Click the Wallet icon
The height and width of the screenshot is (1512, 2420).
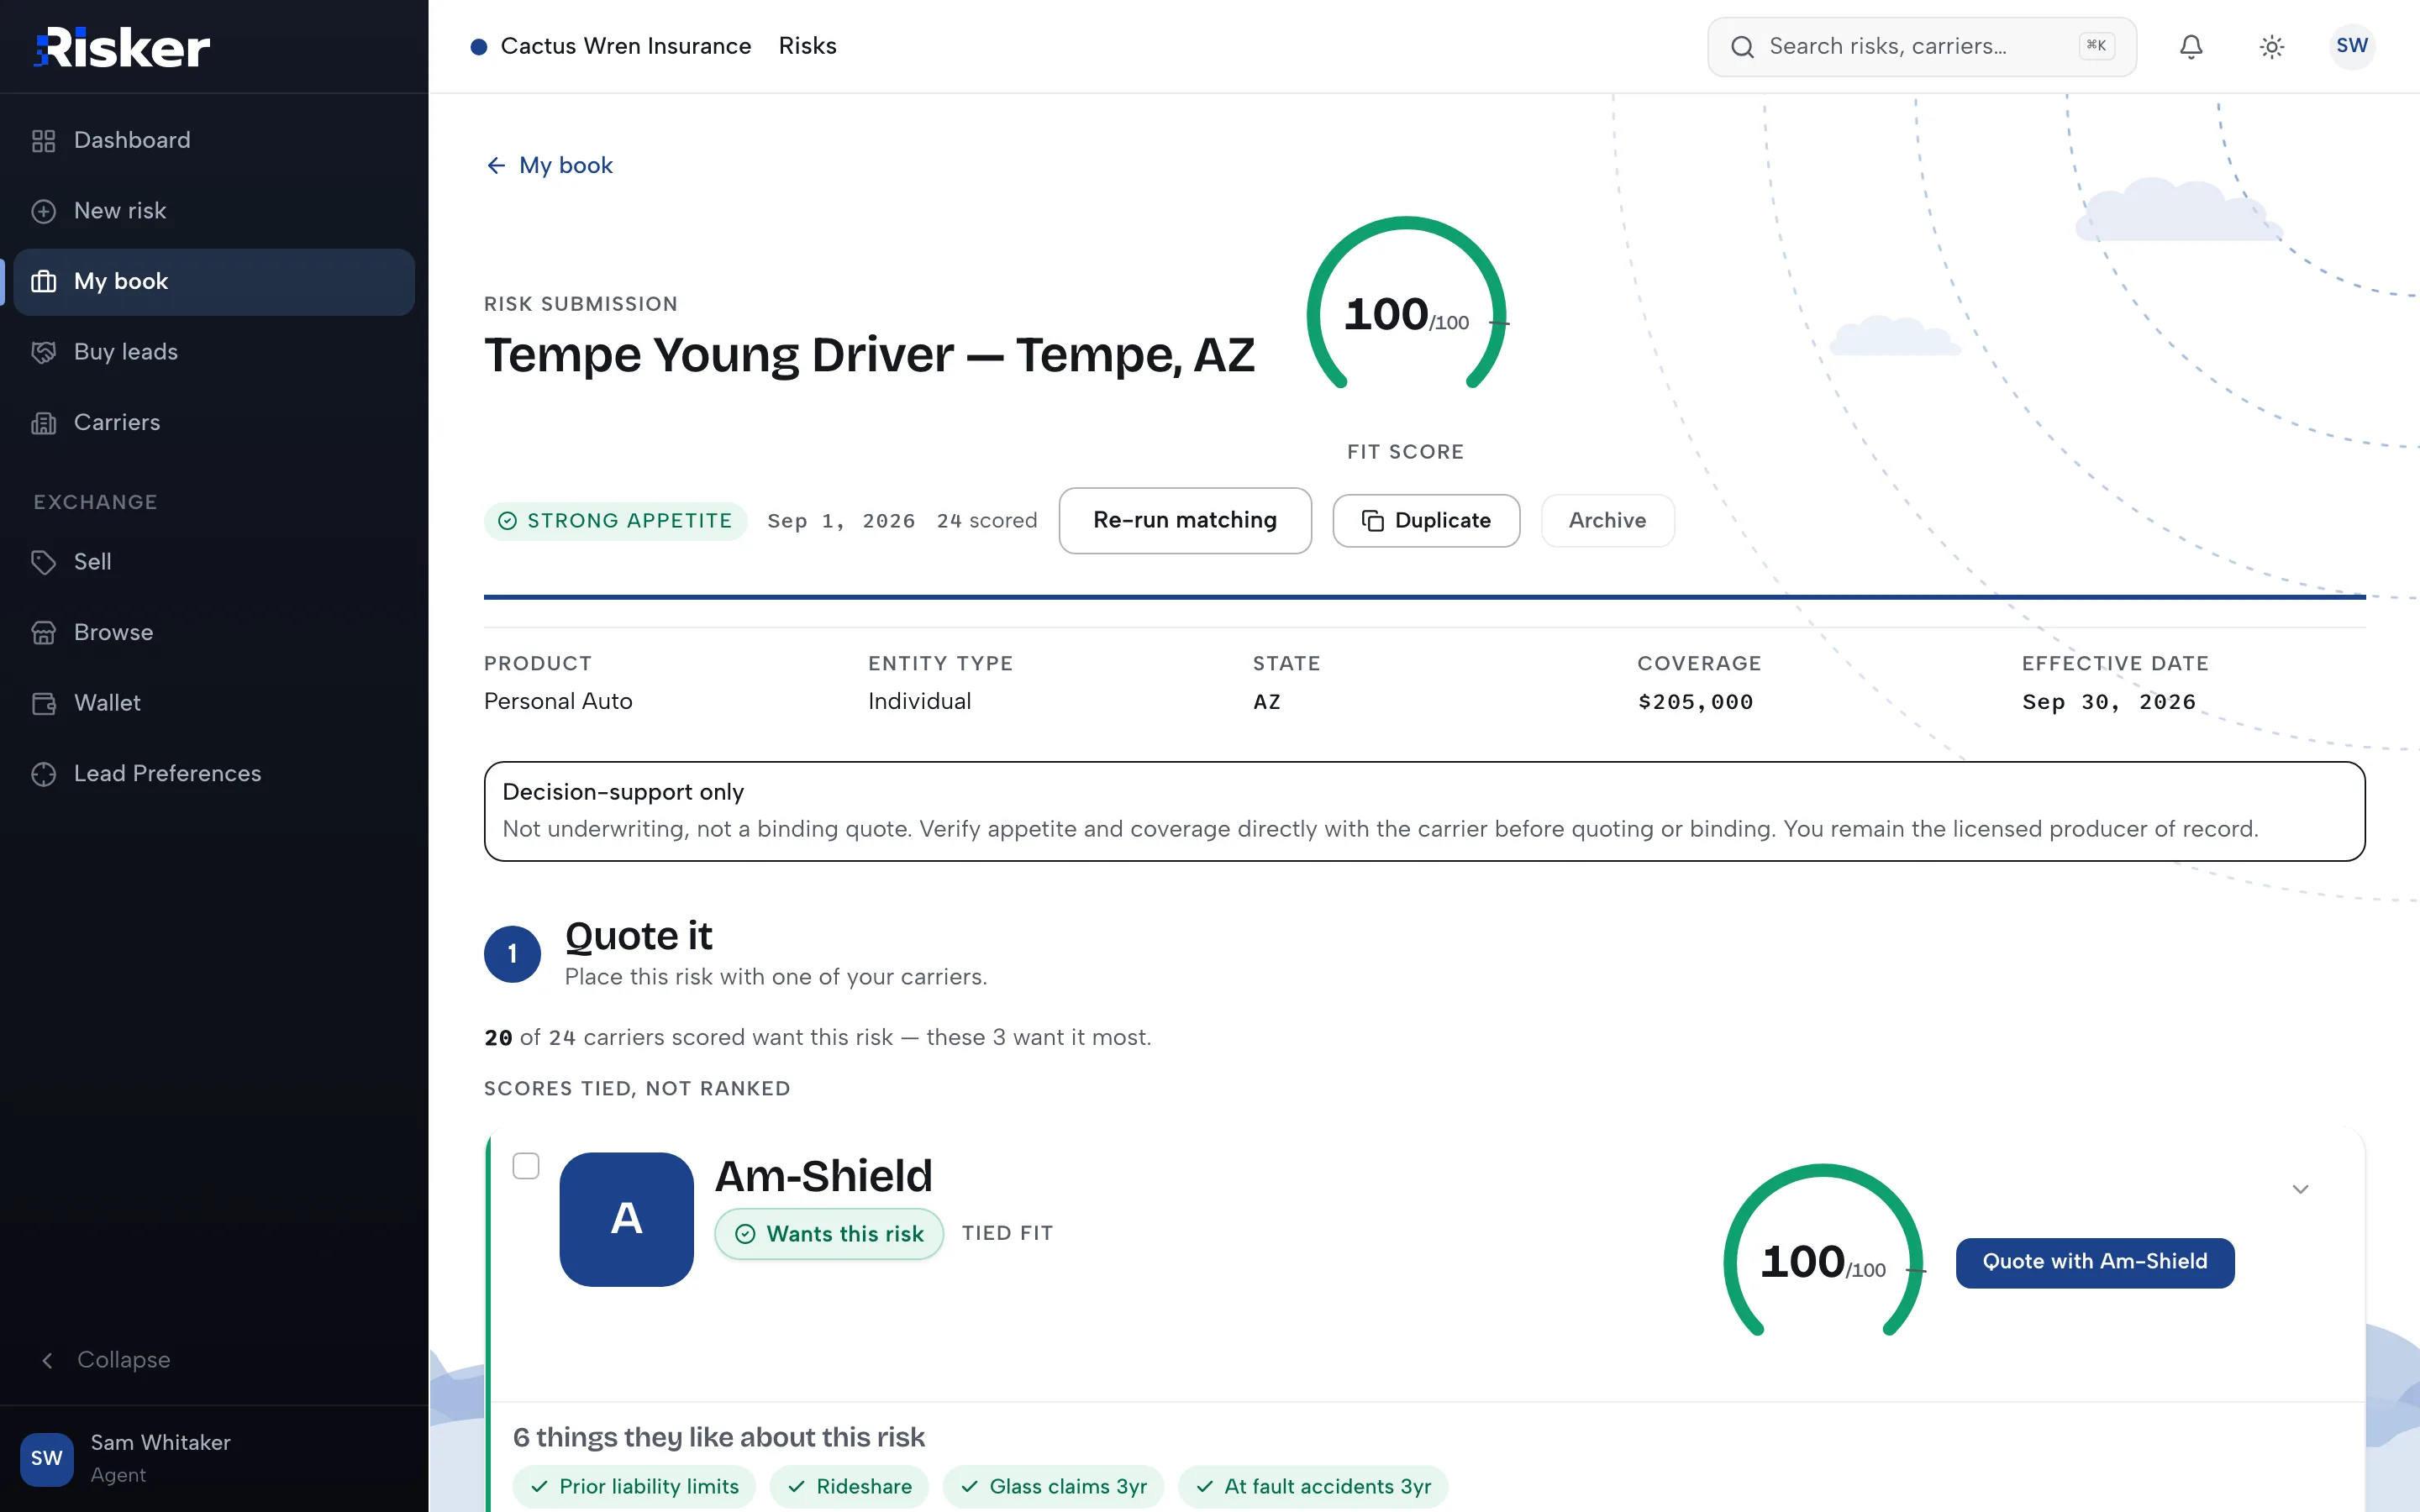[43, 703]
